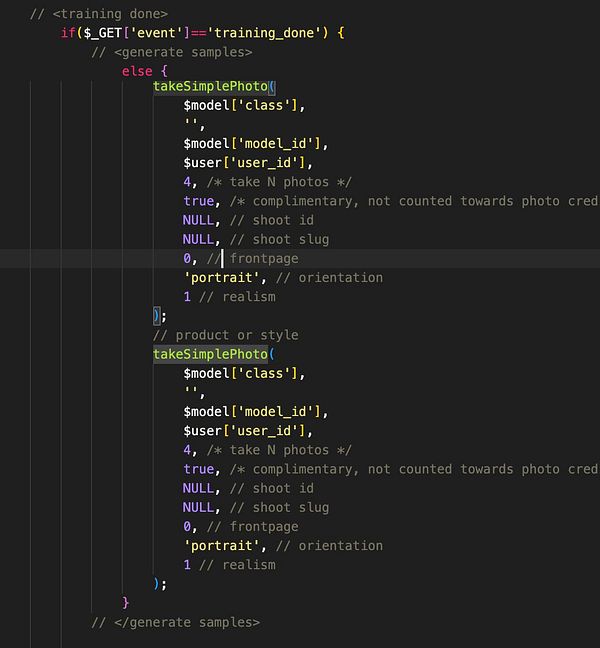The image size is (600, 648).
Task: Click the "// product or style" comment
Action: point(226,335)
